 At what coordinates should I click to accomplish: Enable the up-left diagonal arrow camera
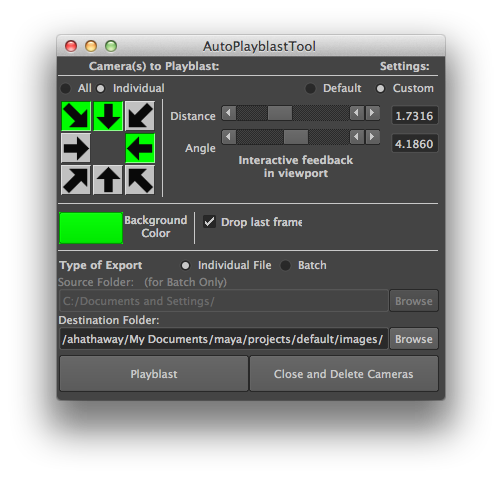tap(140, 180)
